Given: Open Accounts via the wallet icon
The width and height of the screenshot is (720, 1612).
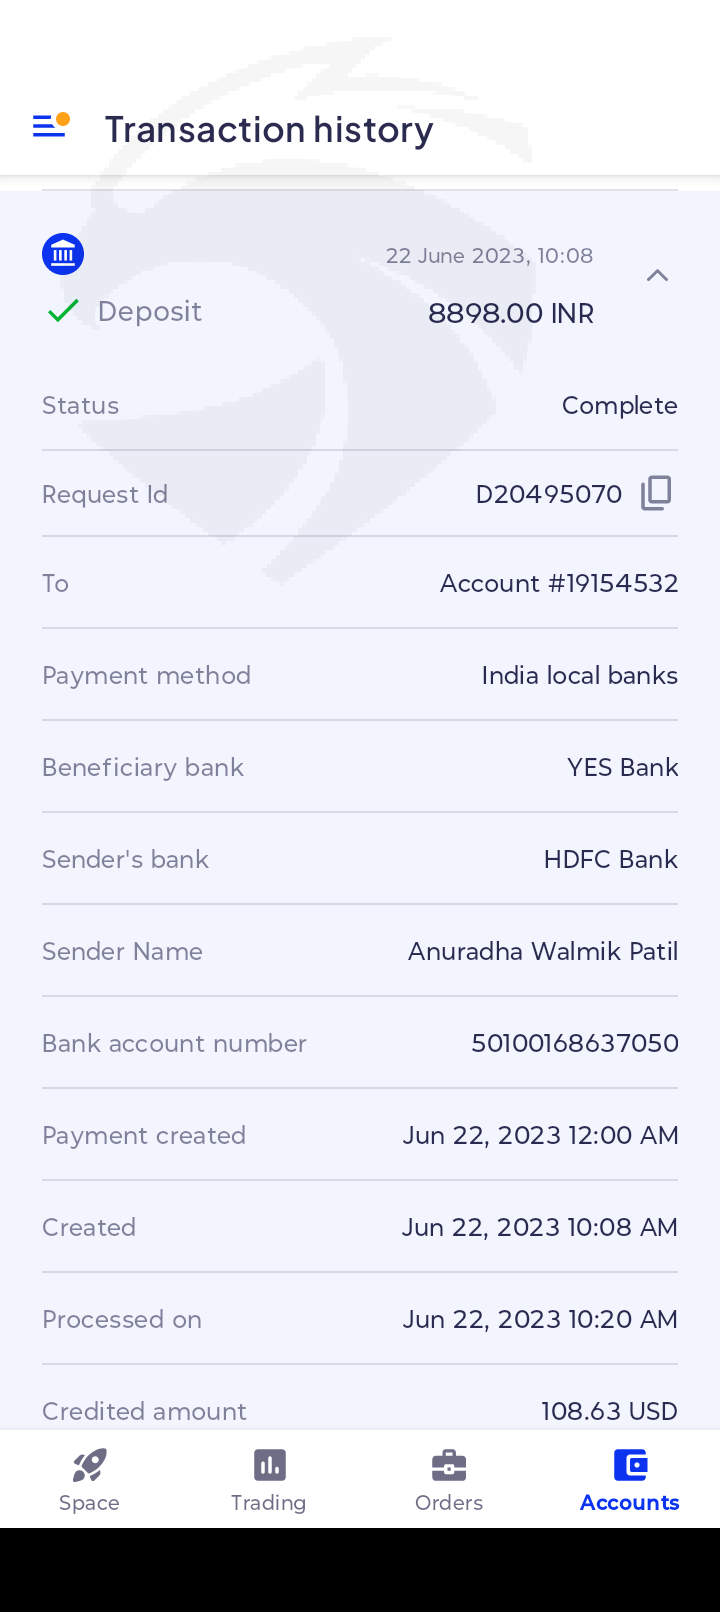Looking at the screenshot, I should 630,1466.
